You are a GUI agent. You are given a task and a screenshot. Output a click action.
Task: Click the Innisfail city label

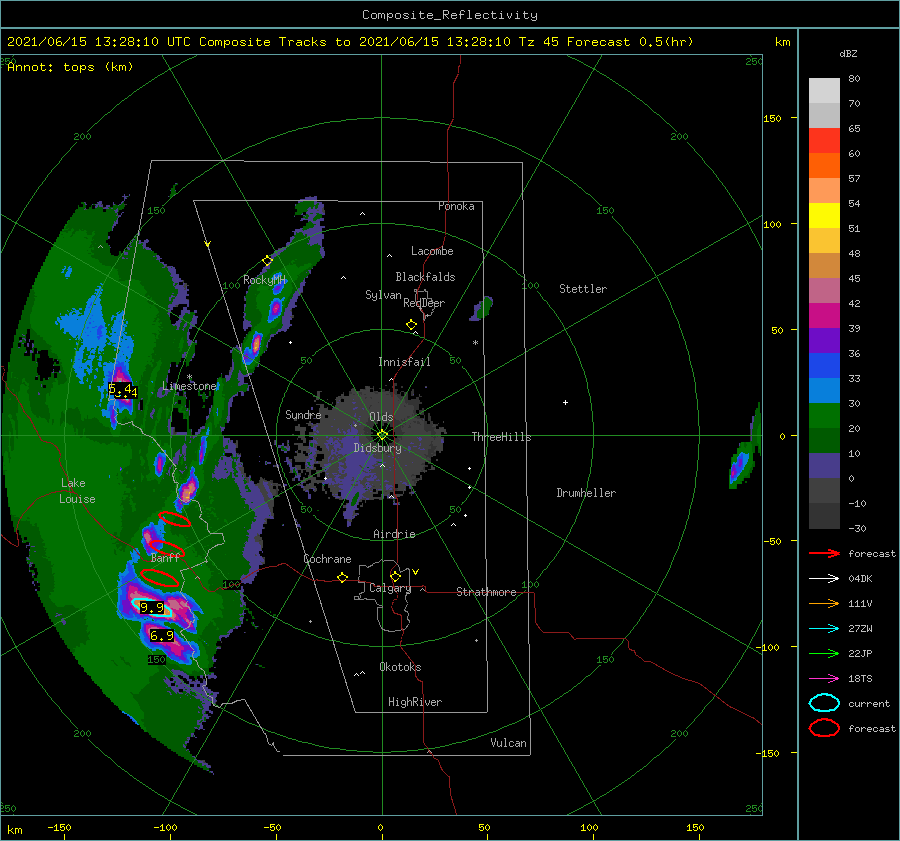404,362
